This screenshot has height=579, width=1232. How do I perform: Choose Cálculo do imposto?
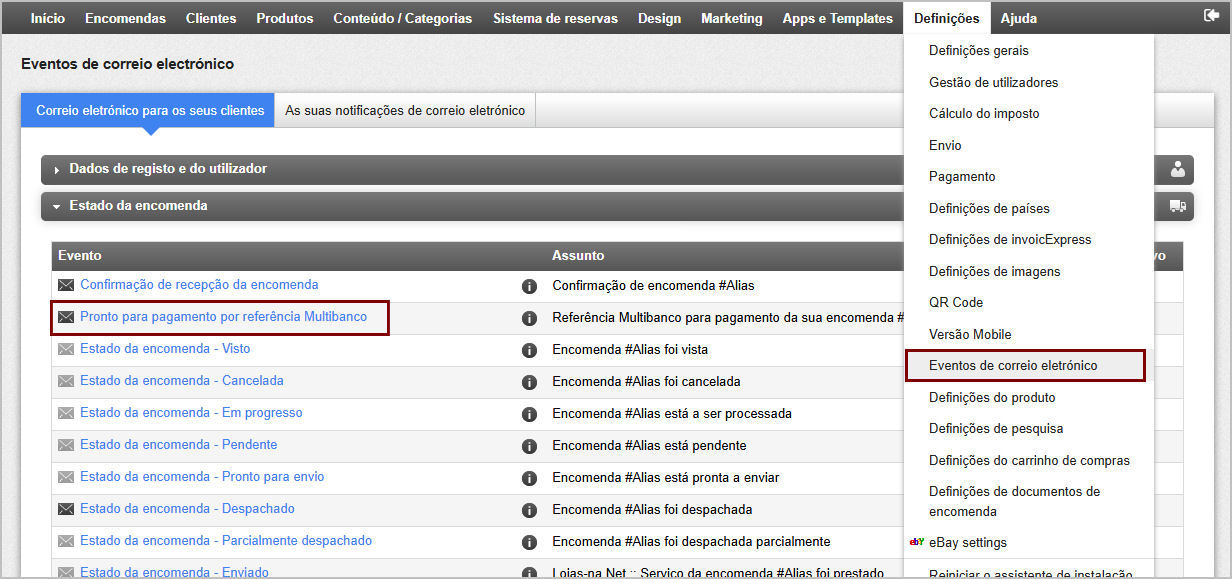pyautogui.click(x=984, y=114)
